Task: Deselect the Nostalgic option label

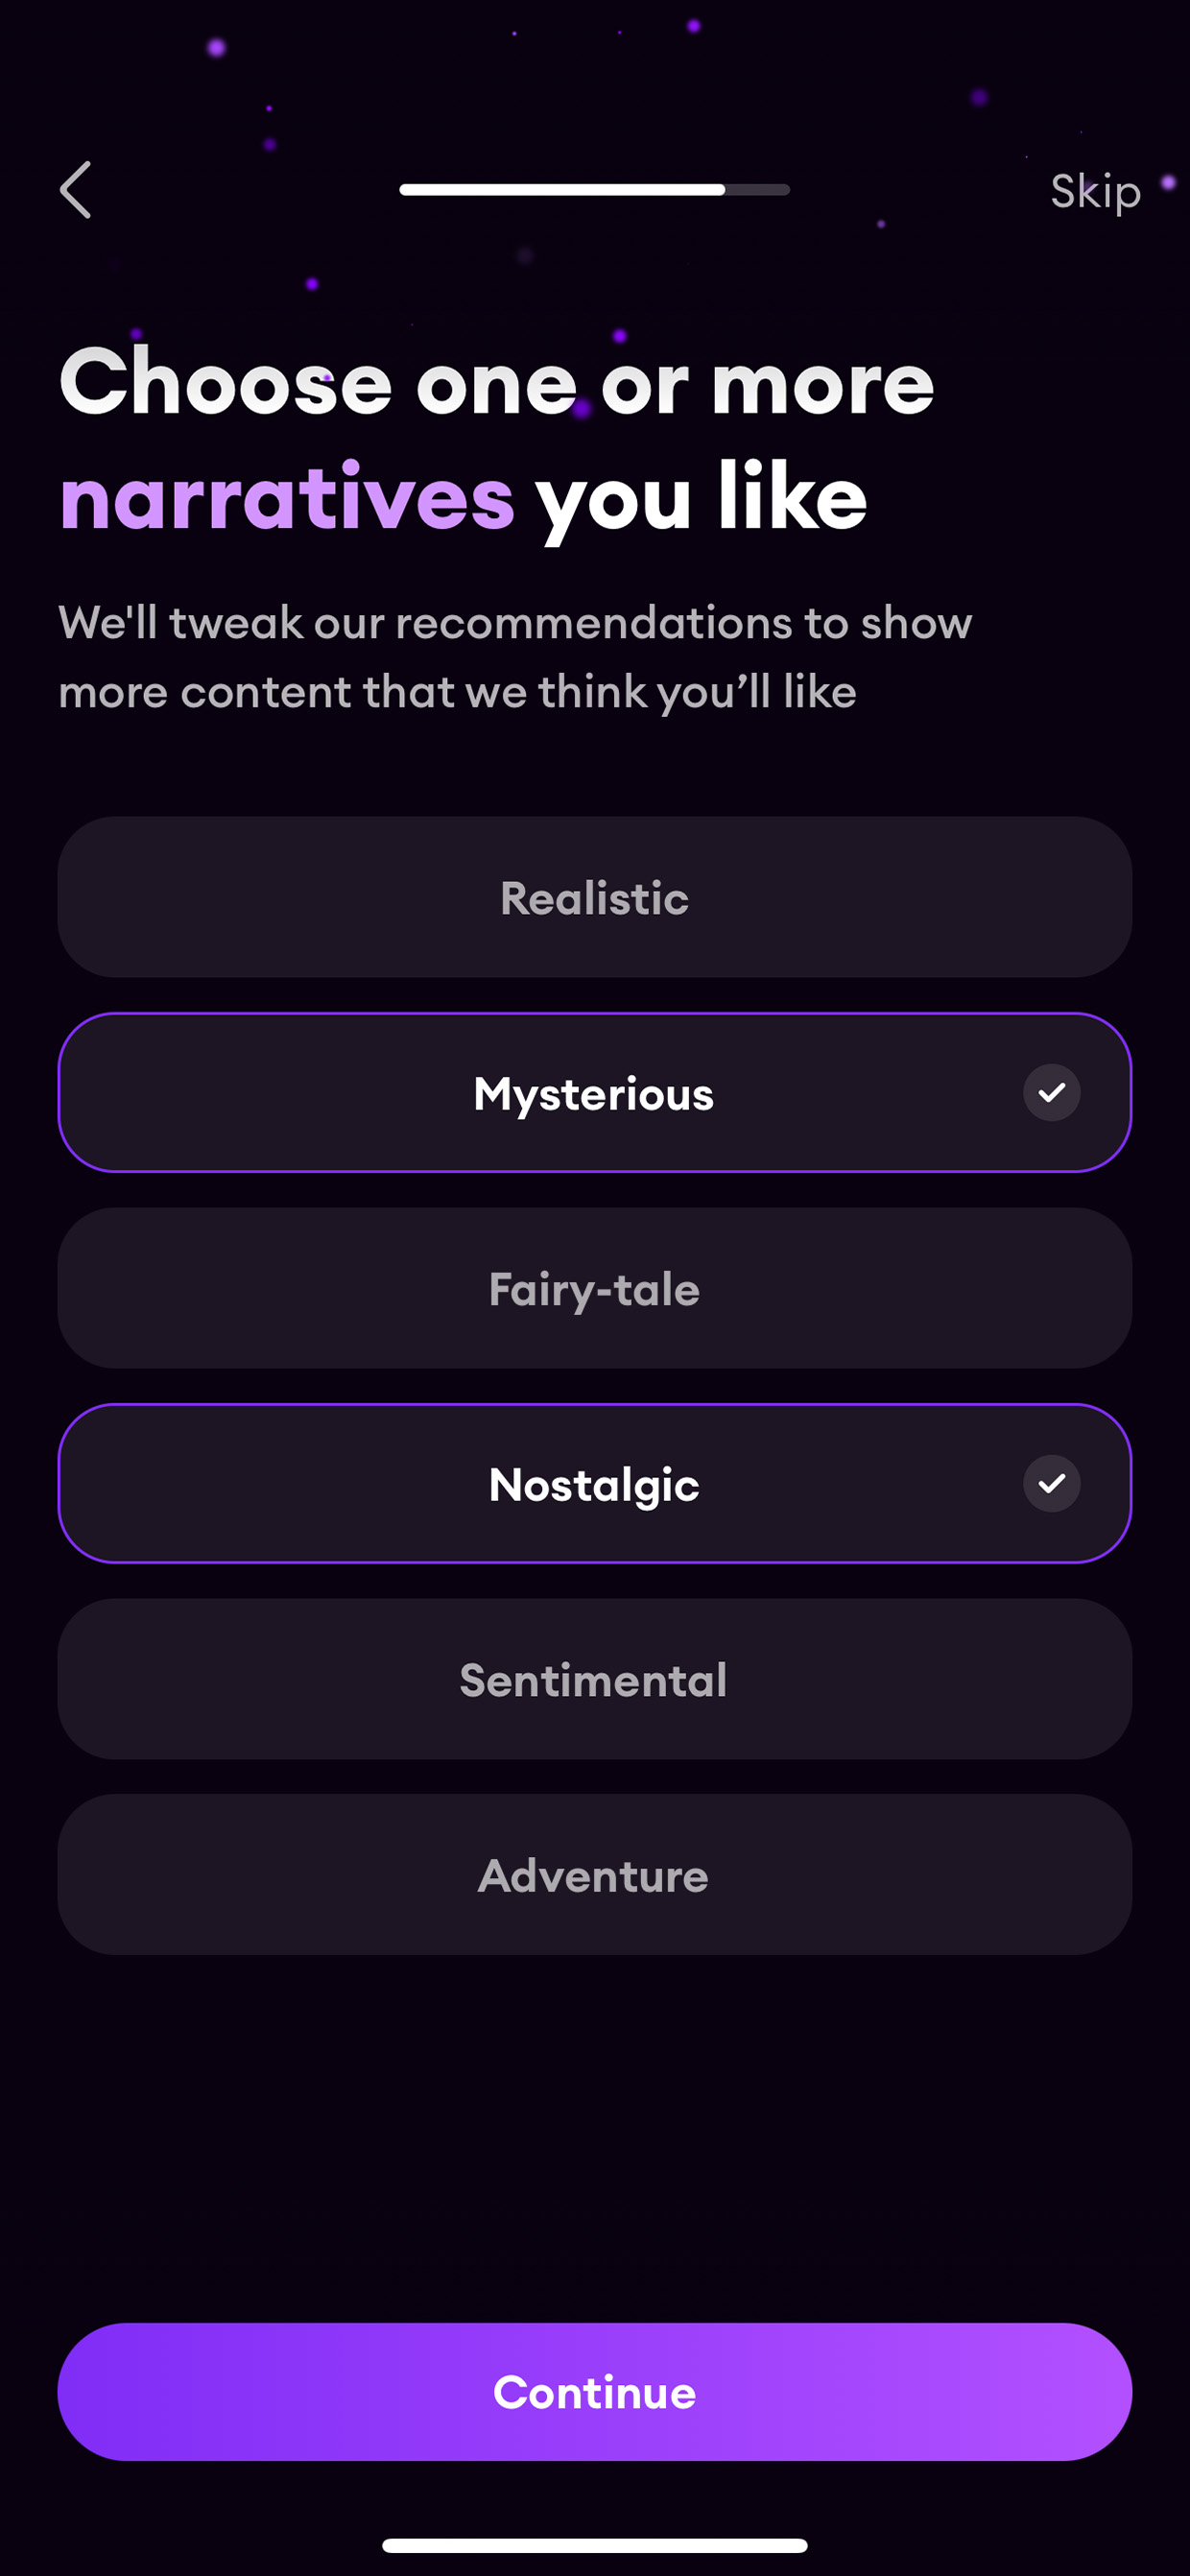Action: (x=594, y=1485)
